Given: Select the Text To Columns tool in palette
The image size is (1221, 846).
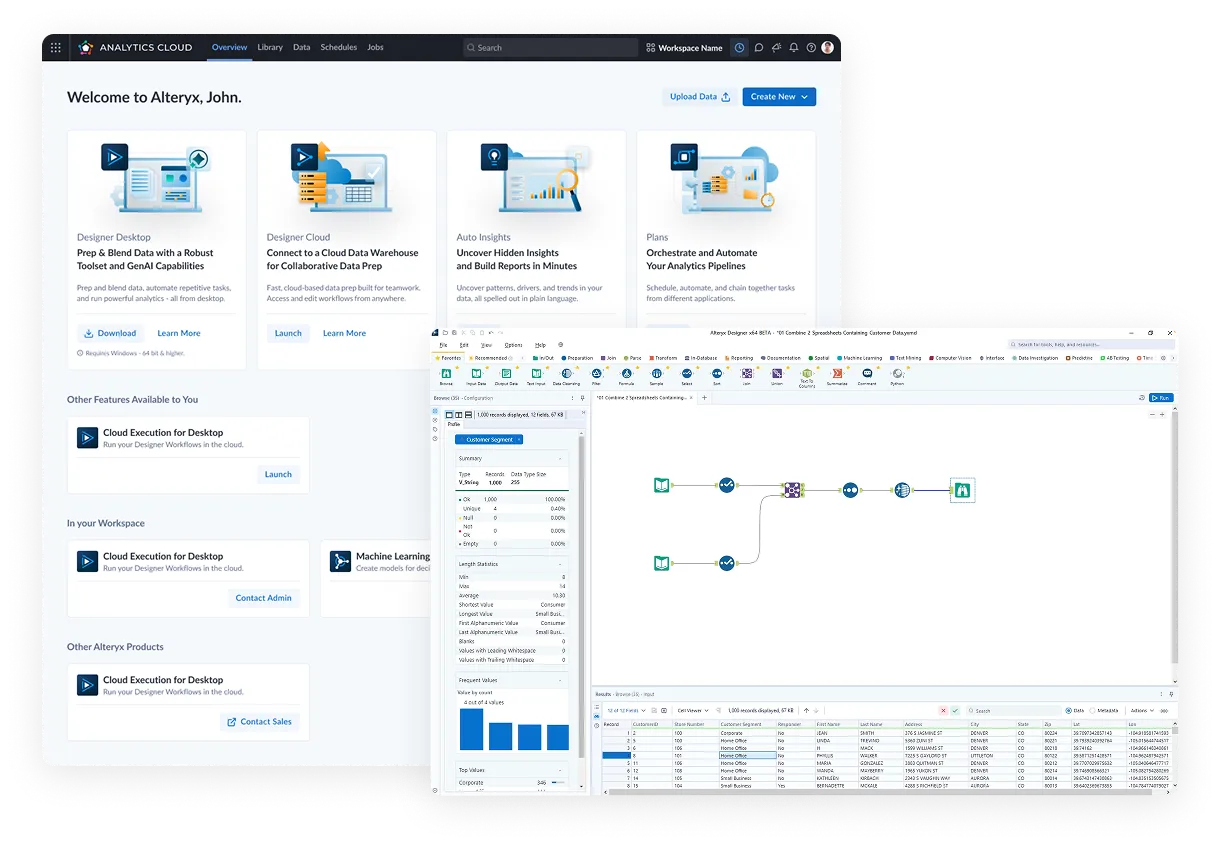Looking at the screenshot, I should 806,377.
